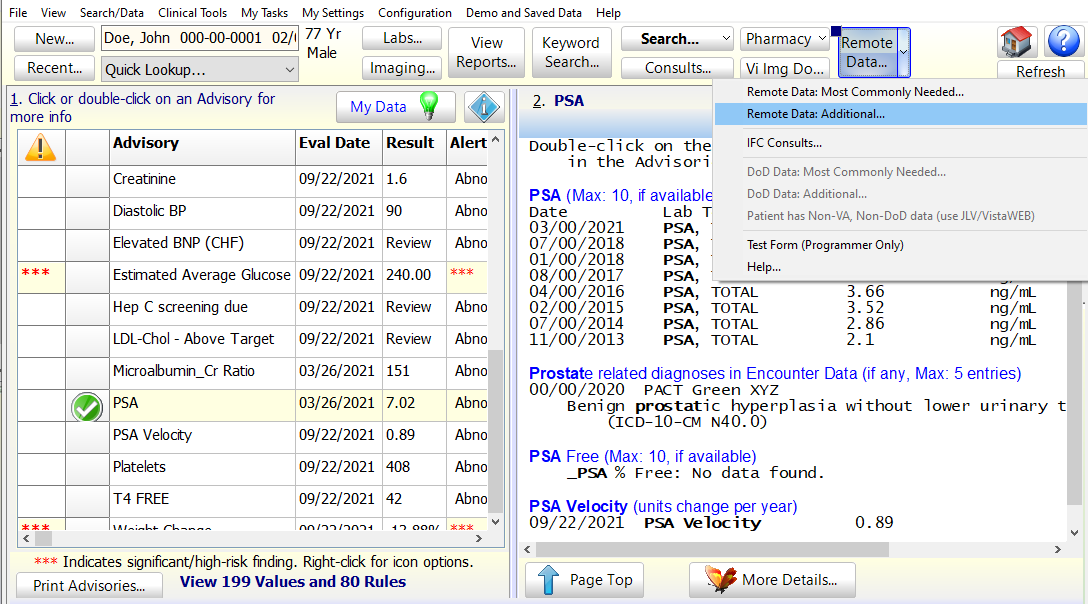
Task: Click the patient name field Doe, John
Action: tap(200, 38)
